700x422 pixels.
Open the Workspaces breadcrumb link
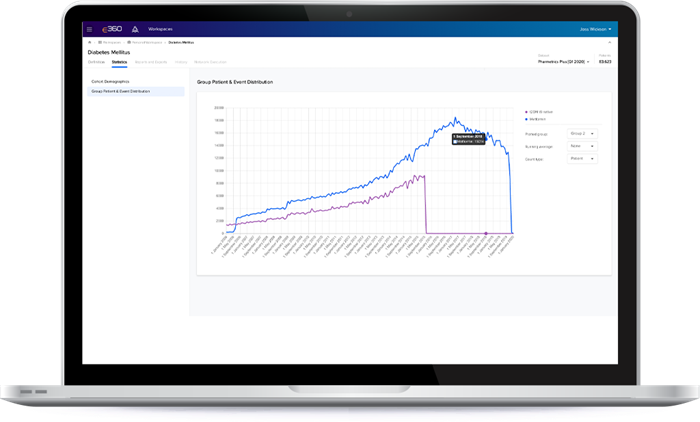[110, 42]
